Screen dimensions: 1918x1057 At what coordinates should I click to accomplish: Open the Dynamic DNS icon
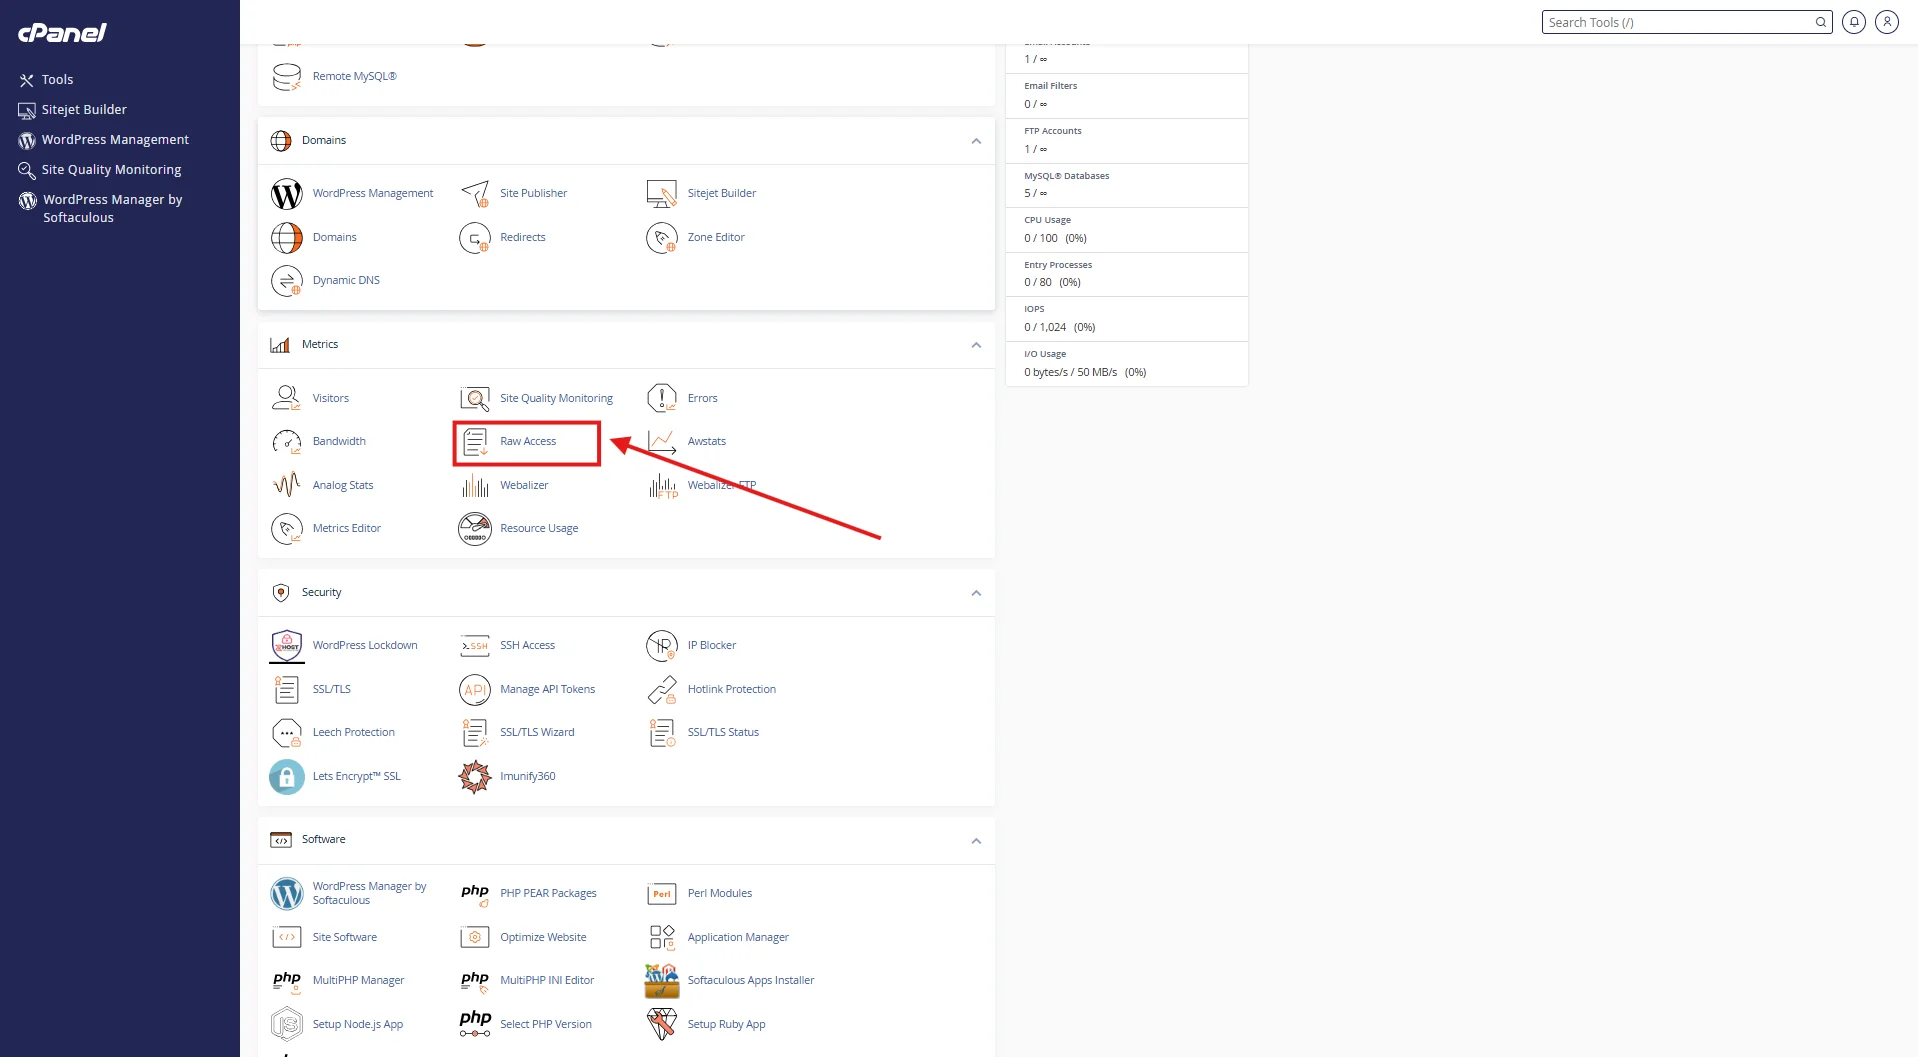tap(287, 280)
